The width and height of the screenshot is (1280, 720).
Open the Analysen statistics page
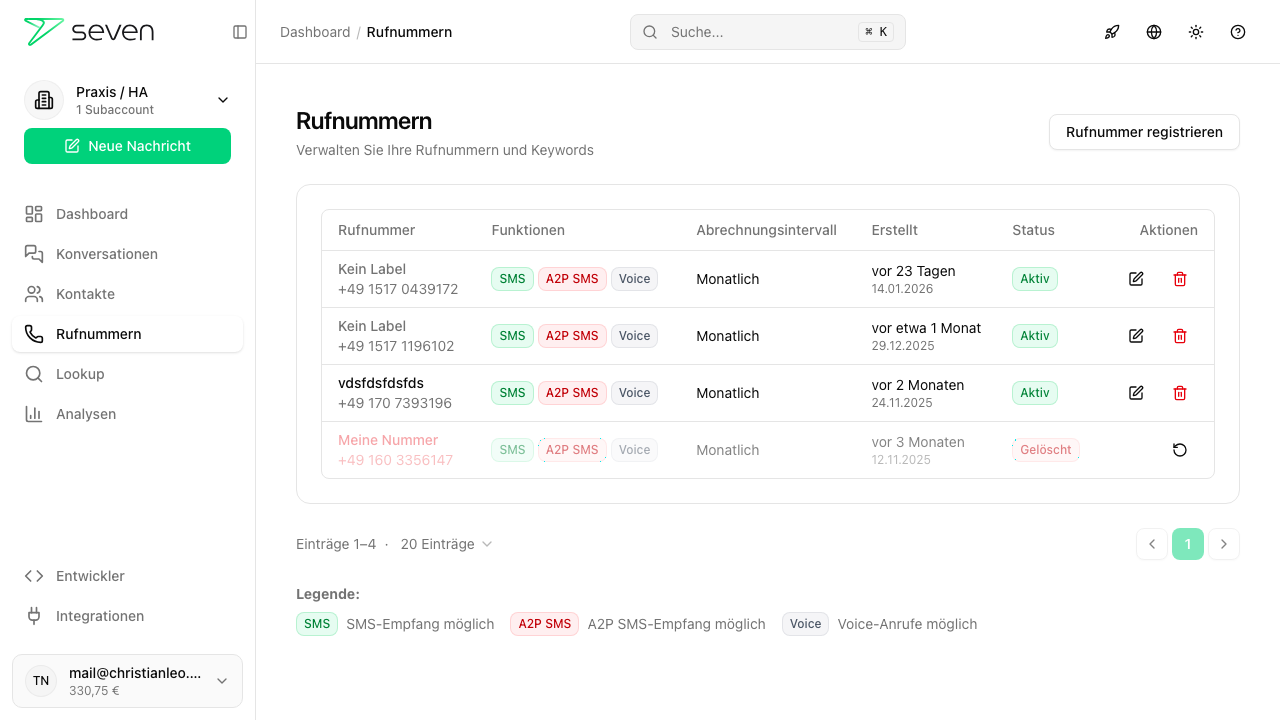click(84, 414)
